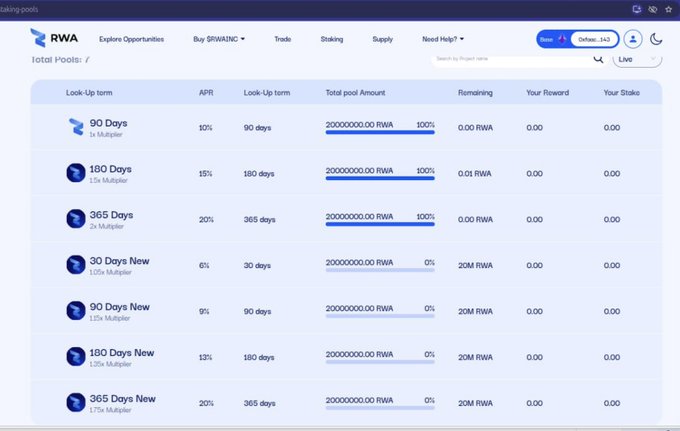The width and height of the screenshot is (680, 431).
Task: Click the 1.75x Multiplier label
Action: click(x=110, y=410)
